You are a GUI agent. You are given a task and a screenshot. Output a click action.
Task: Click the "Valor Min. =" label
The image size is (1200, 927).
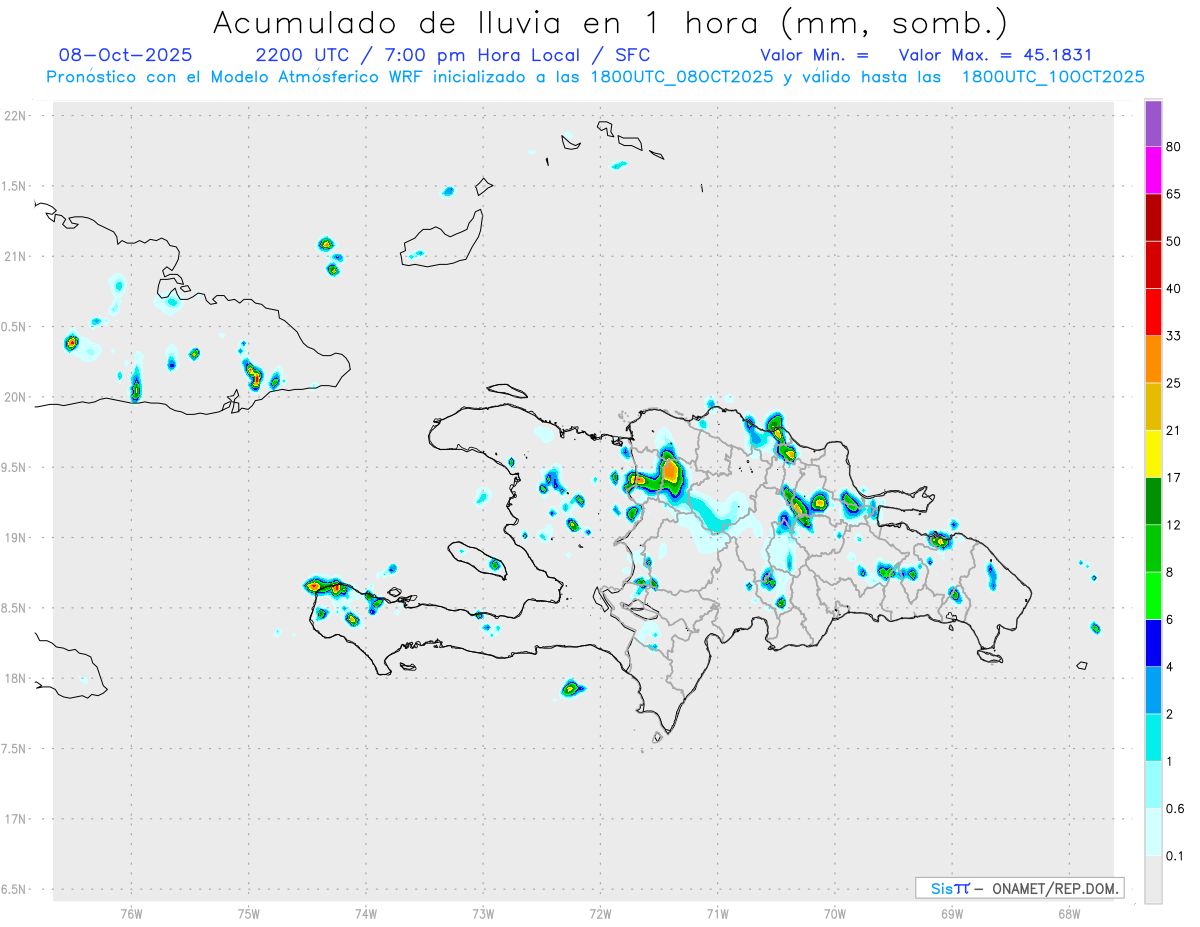[814, 55]
